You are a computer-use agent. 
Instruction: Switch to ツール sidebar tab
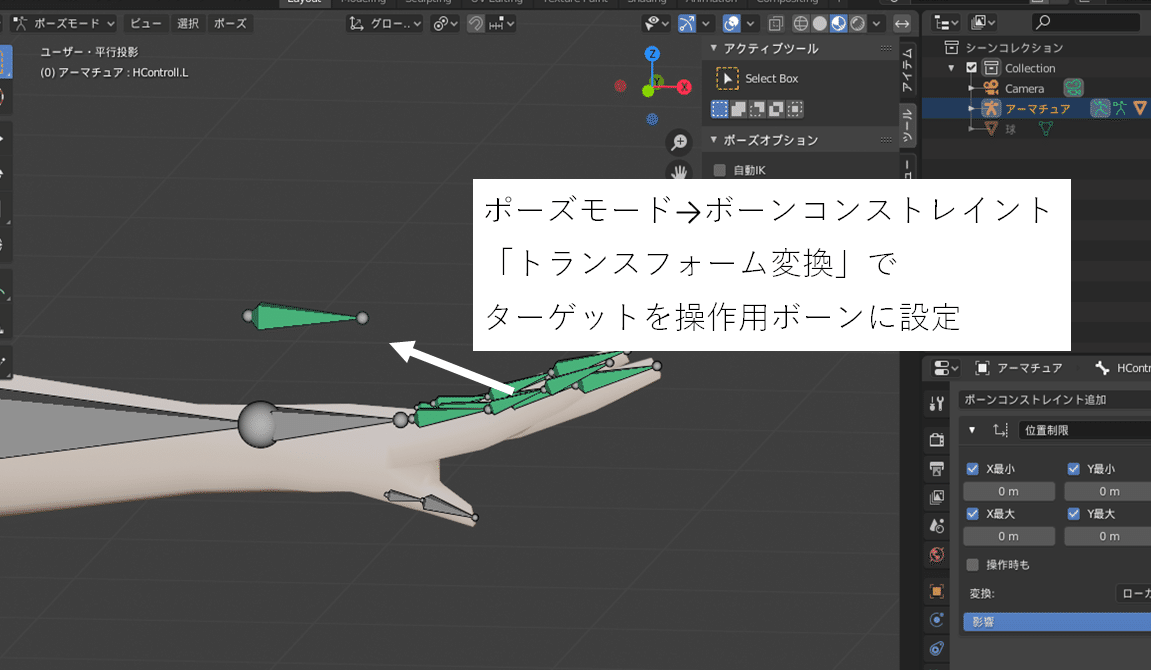(908, 125)
